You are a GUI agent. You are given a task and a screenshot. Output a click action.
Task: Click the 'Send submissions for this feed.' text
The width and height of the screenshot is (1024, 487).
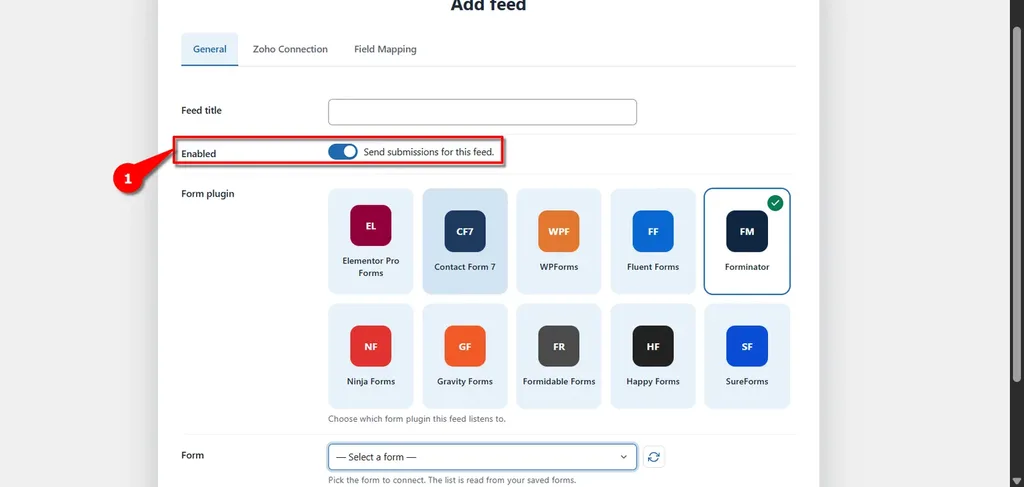(428, 152)
